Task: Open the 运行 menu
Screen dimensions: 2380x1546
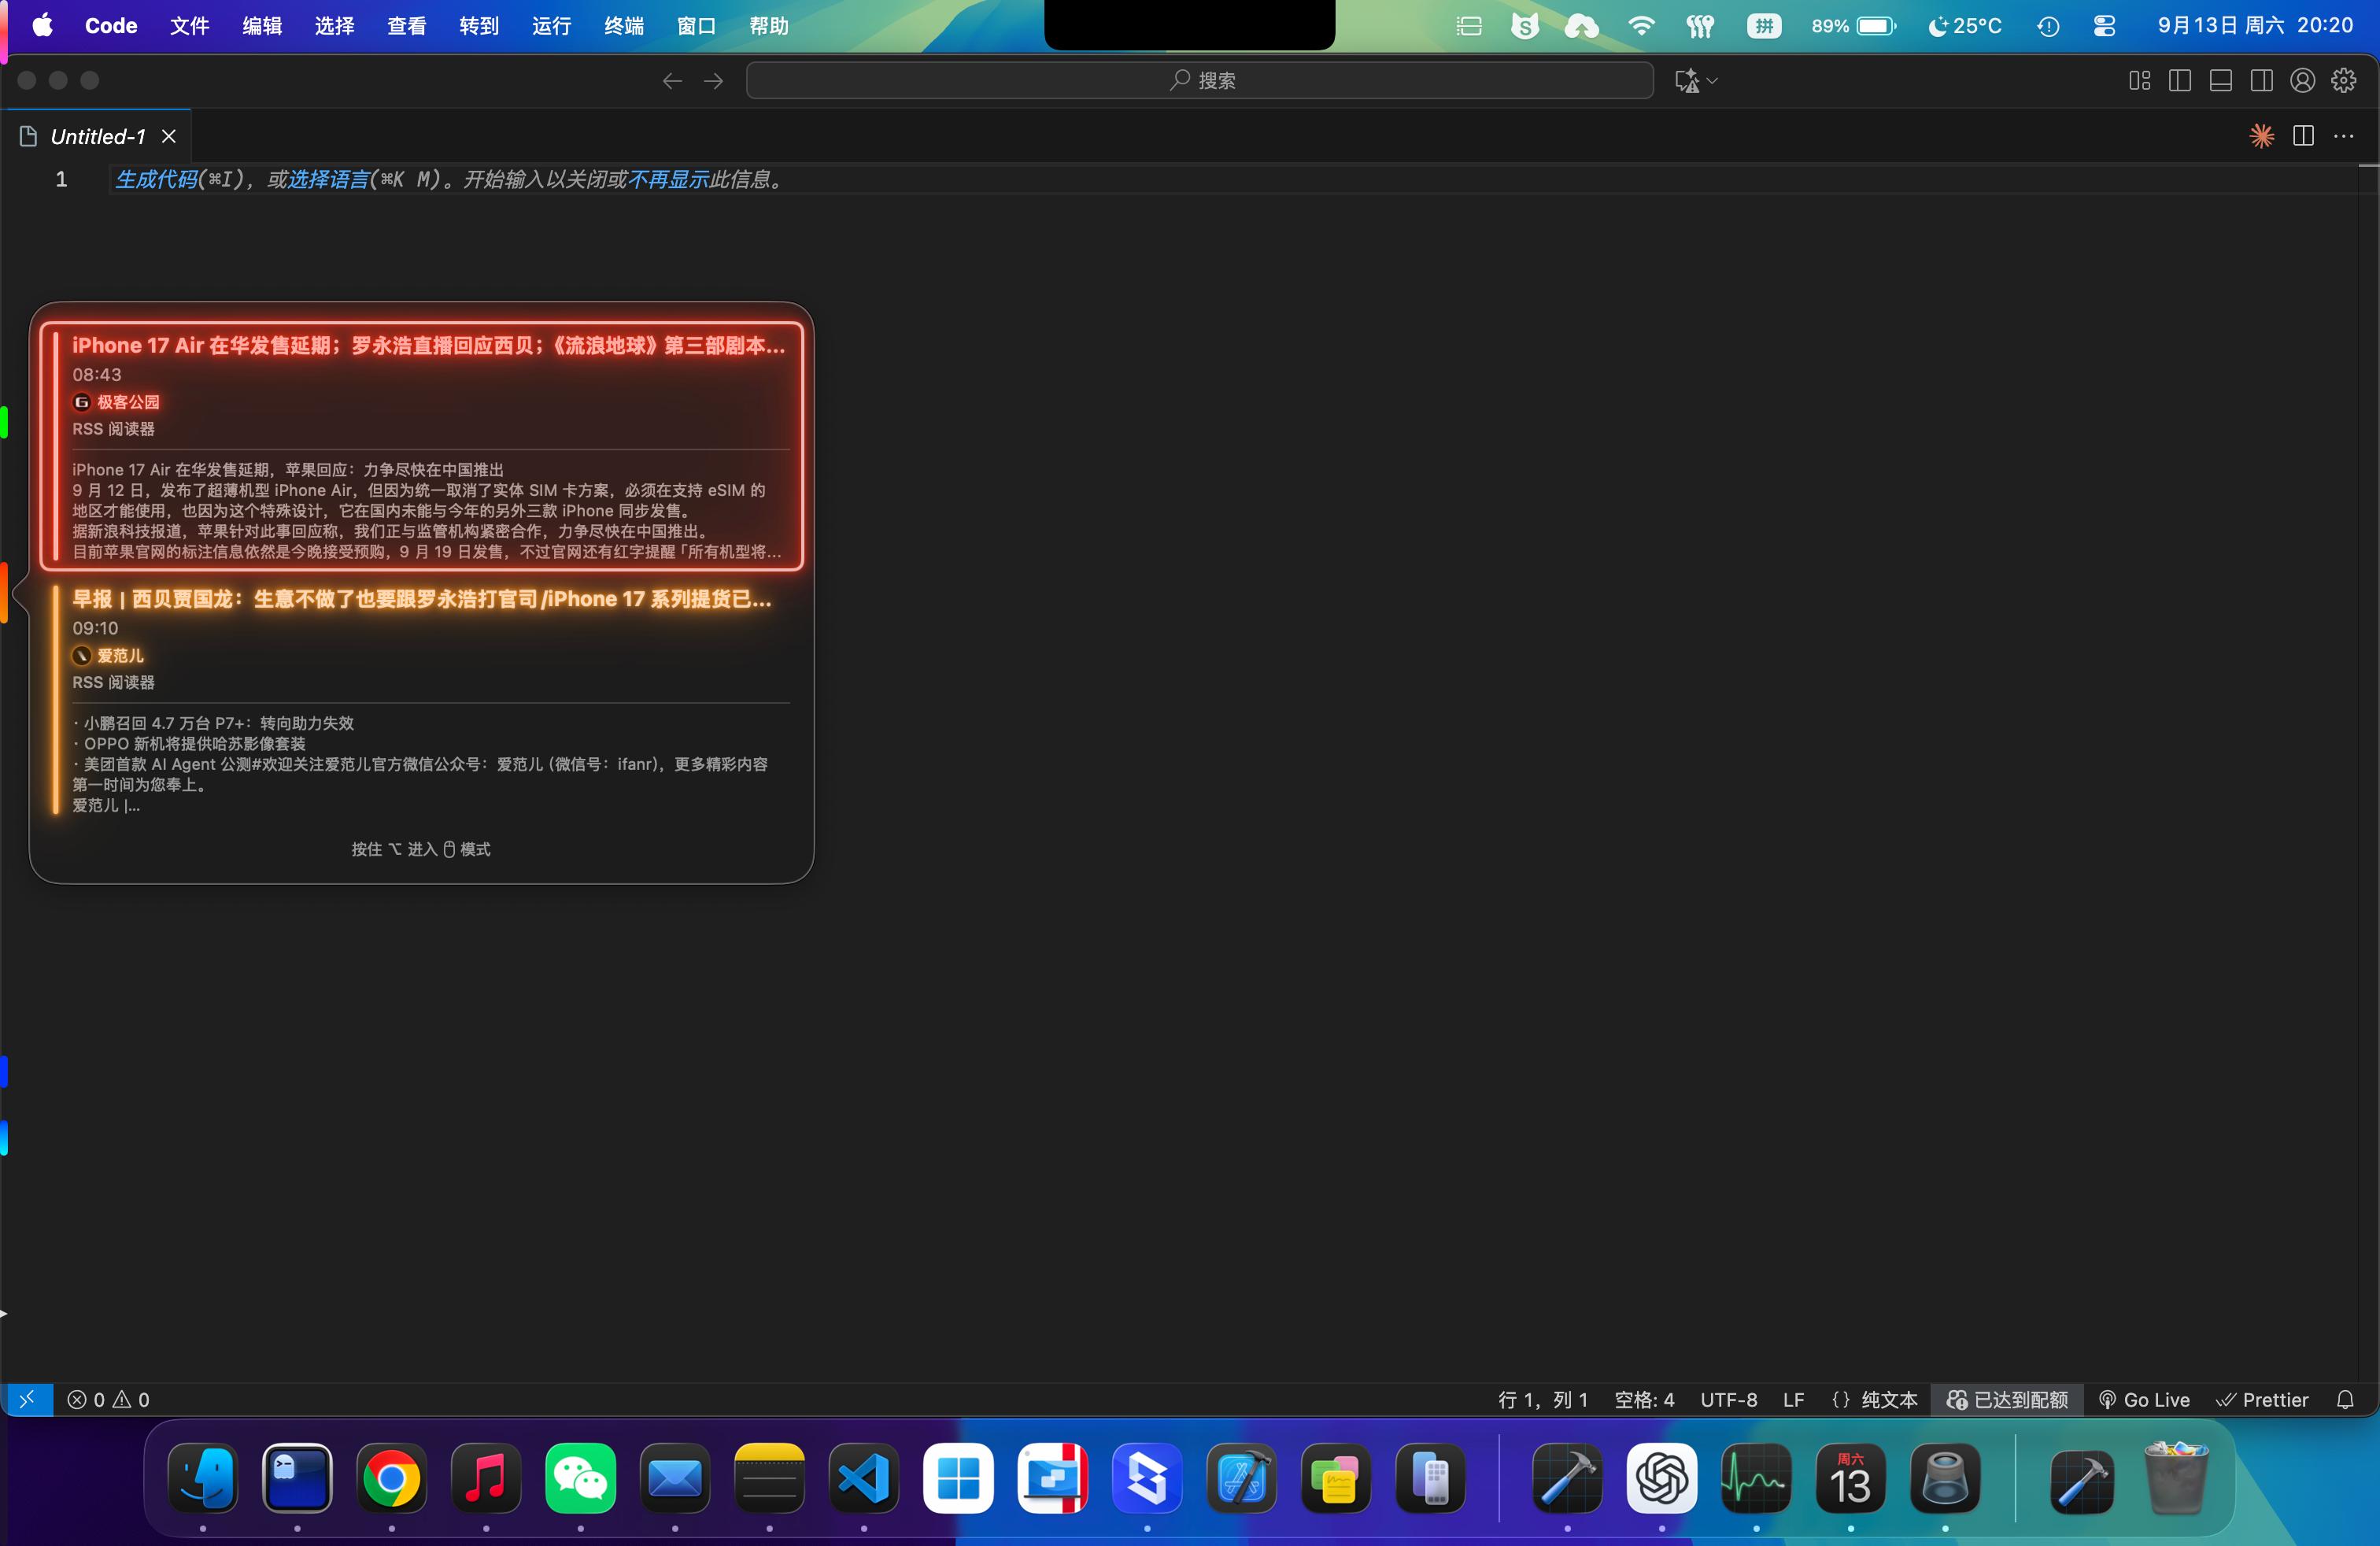Action: click(x=551, y=26)
